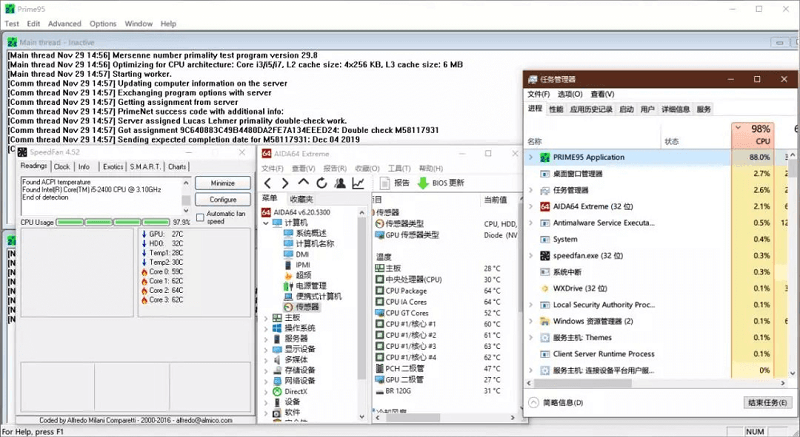Click the AIDA64 back navigation arrow

tap(268, 183)
